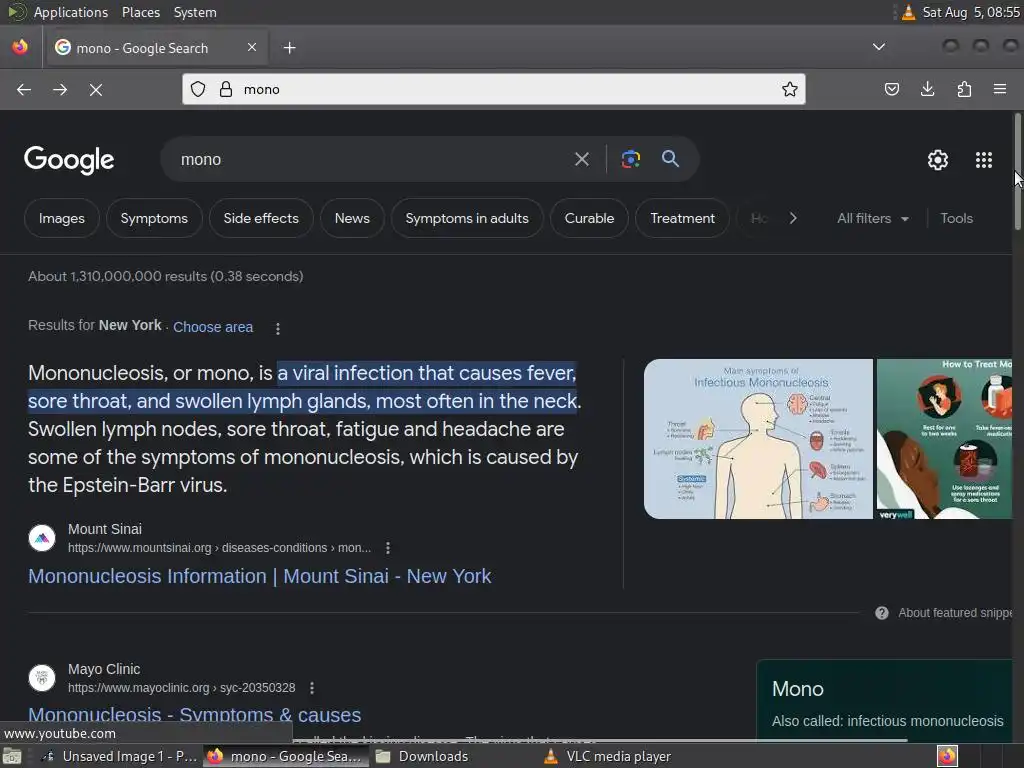Click the Firefox icon in tab bar
Screen dimensions: 1024x768
click(20, 47)
